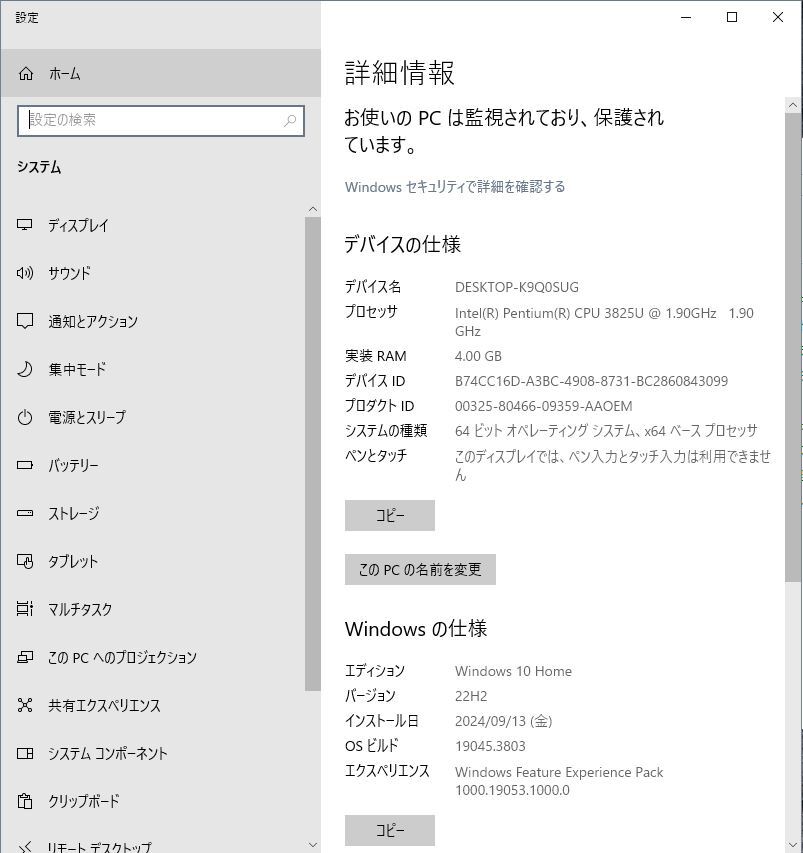This screenshot has width=803, height=853.
Task: Click the バッテリー battery icon
Action: click(25, 465)
